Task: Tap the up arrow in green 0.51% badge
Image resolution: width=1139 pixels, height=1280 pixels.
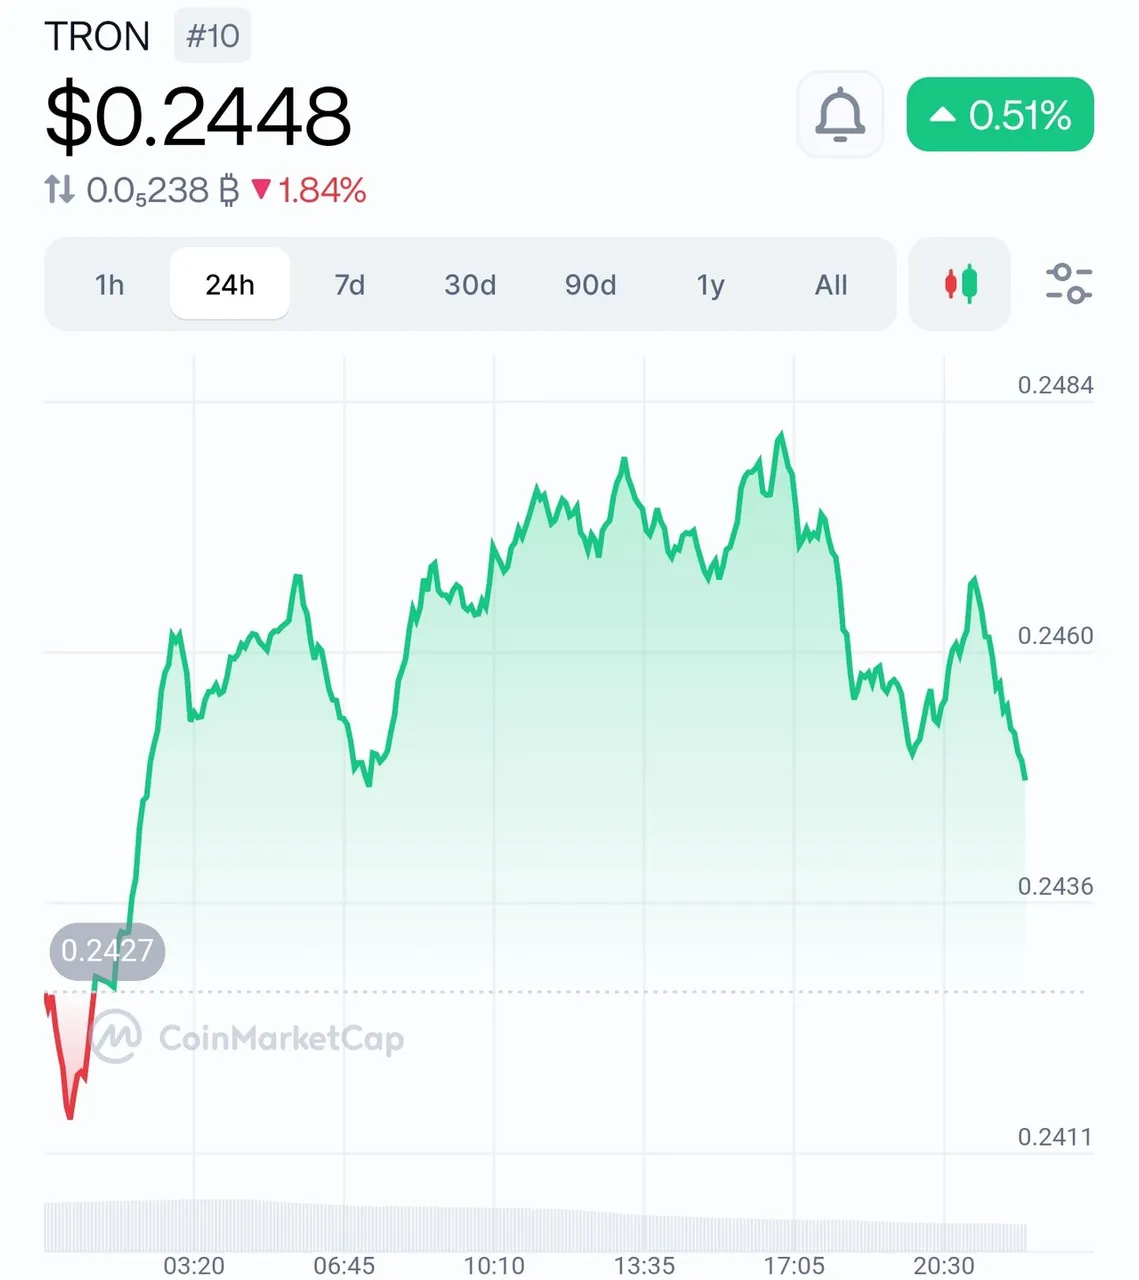Action: click(x=942, y=115)
